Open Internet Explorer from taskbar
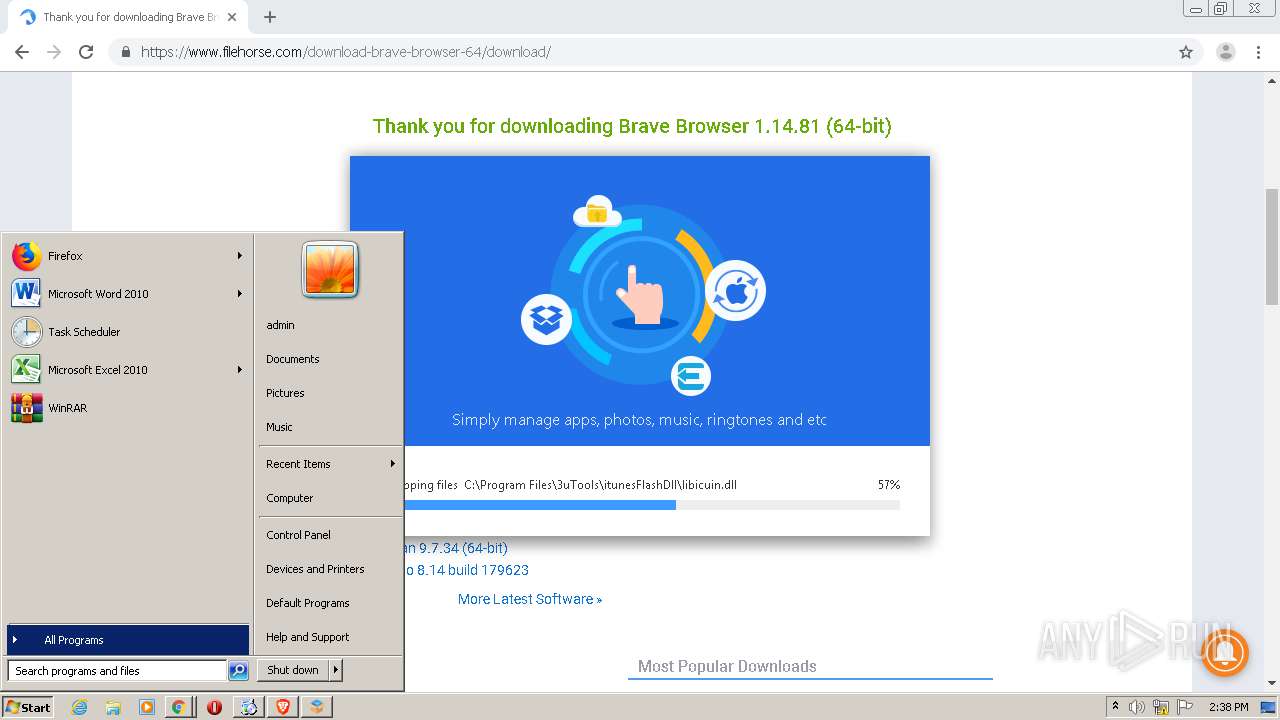The width and height of the screenshot is (1280, 720). pos(80,707)
